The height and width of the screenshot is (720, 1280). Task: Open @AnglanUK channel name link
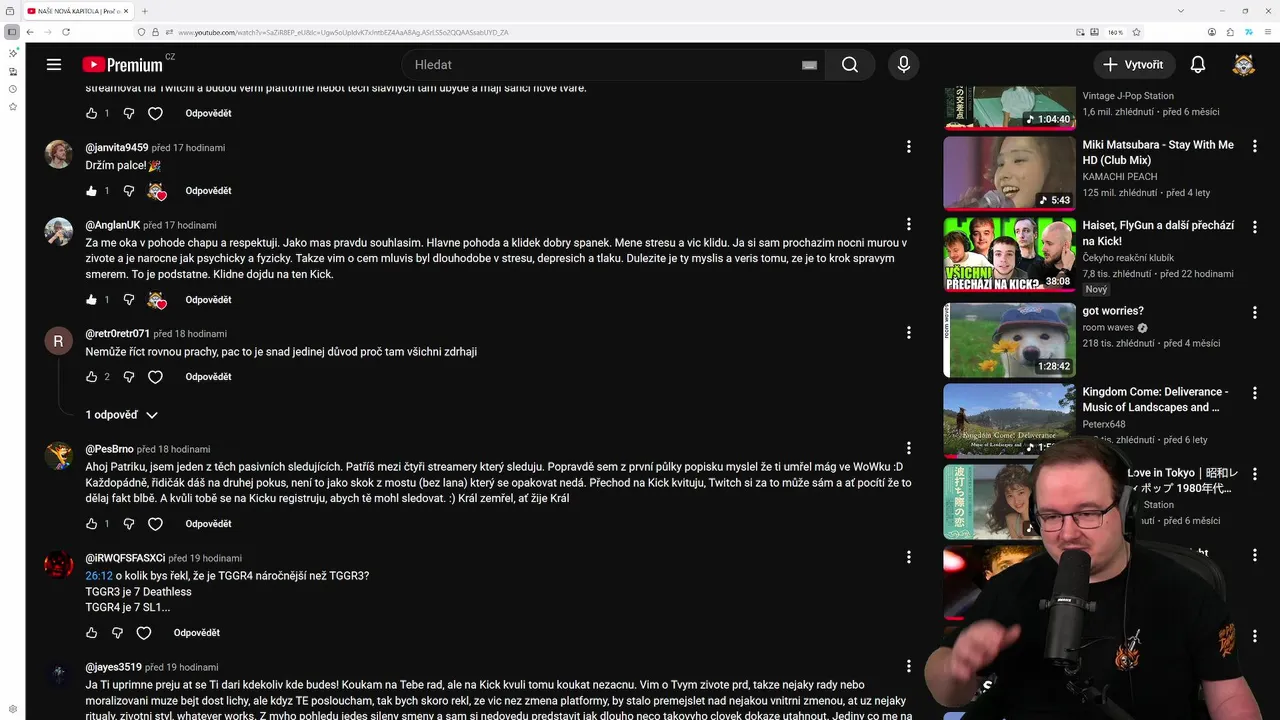click(113, 225)
